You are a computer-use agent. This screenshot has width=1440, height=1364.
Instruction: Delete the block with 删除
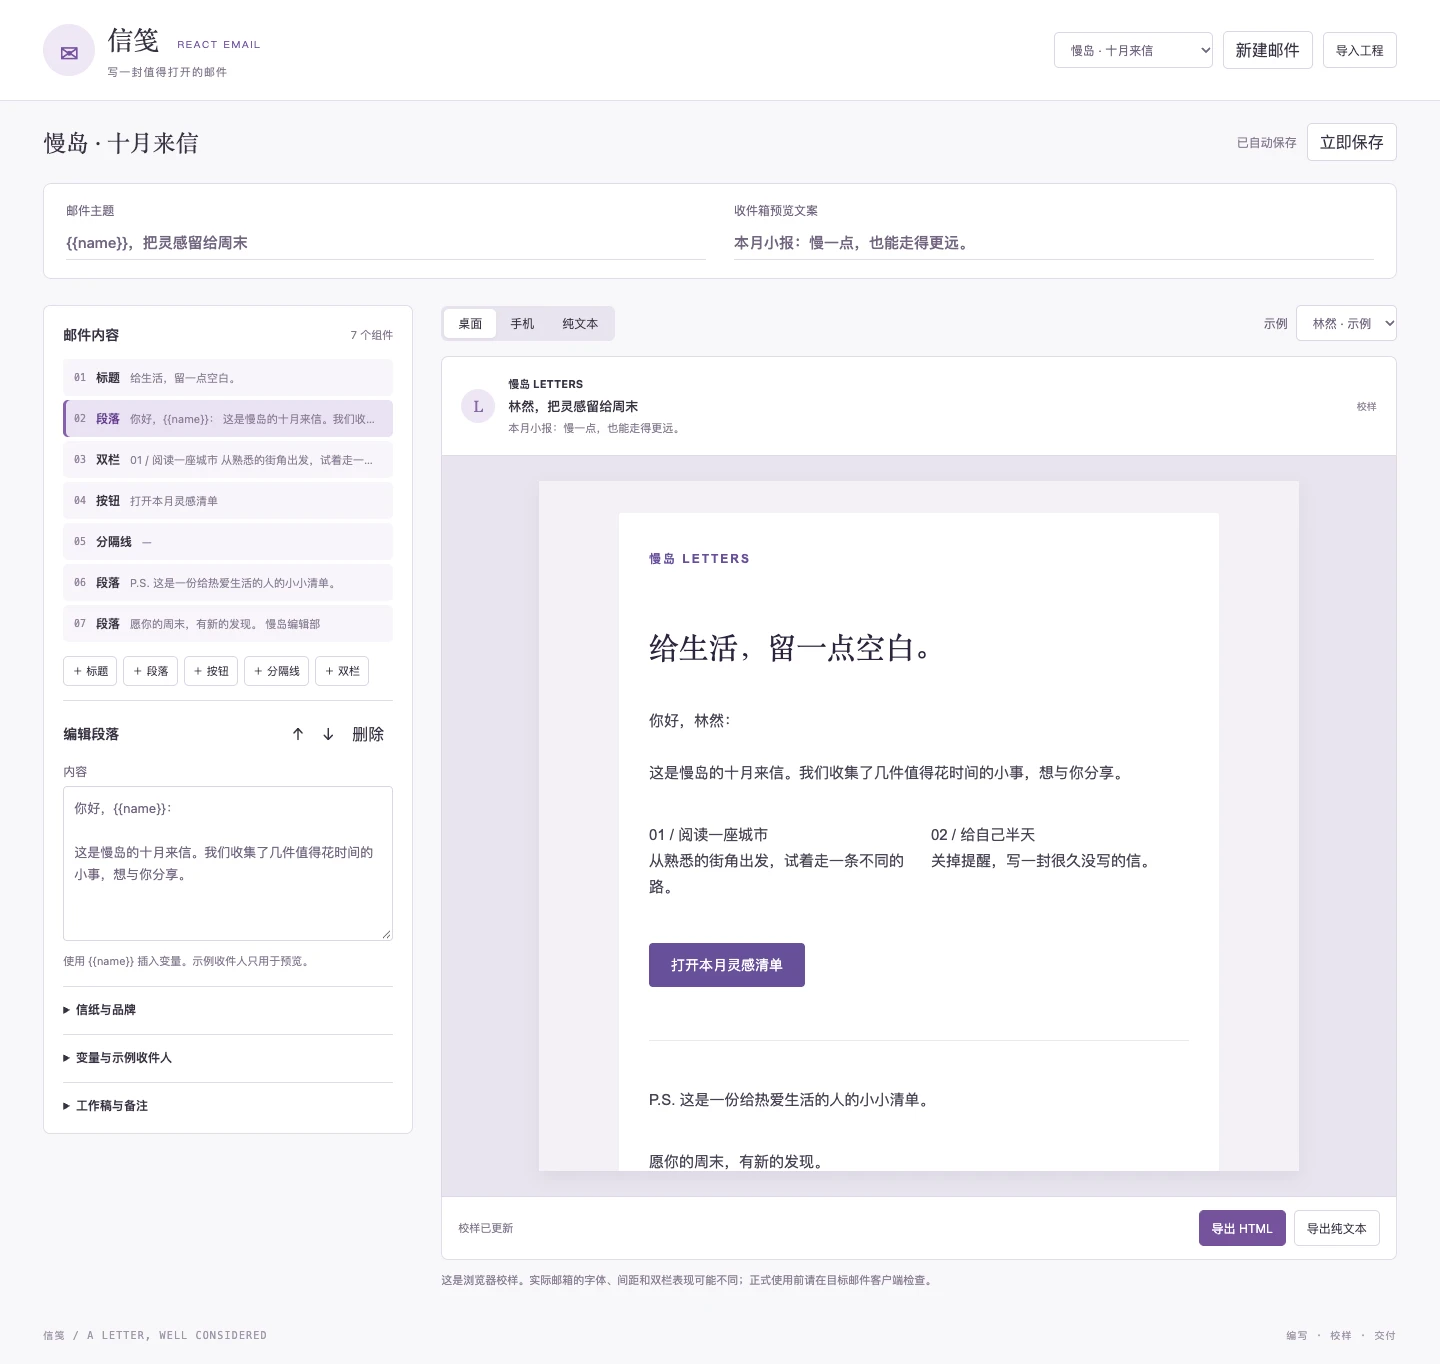368,734
